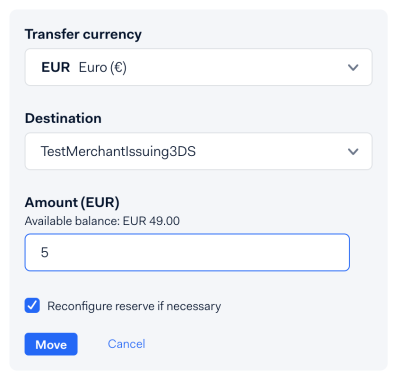Image resolution: width=400 pixels, height=381 pixels.
Task: Open the Transfer currency dropdown
Action: tap(198, 67)
